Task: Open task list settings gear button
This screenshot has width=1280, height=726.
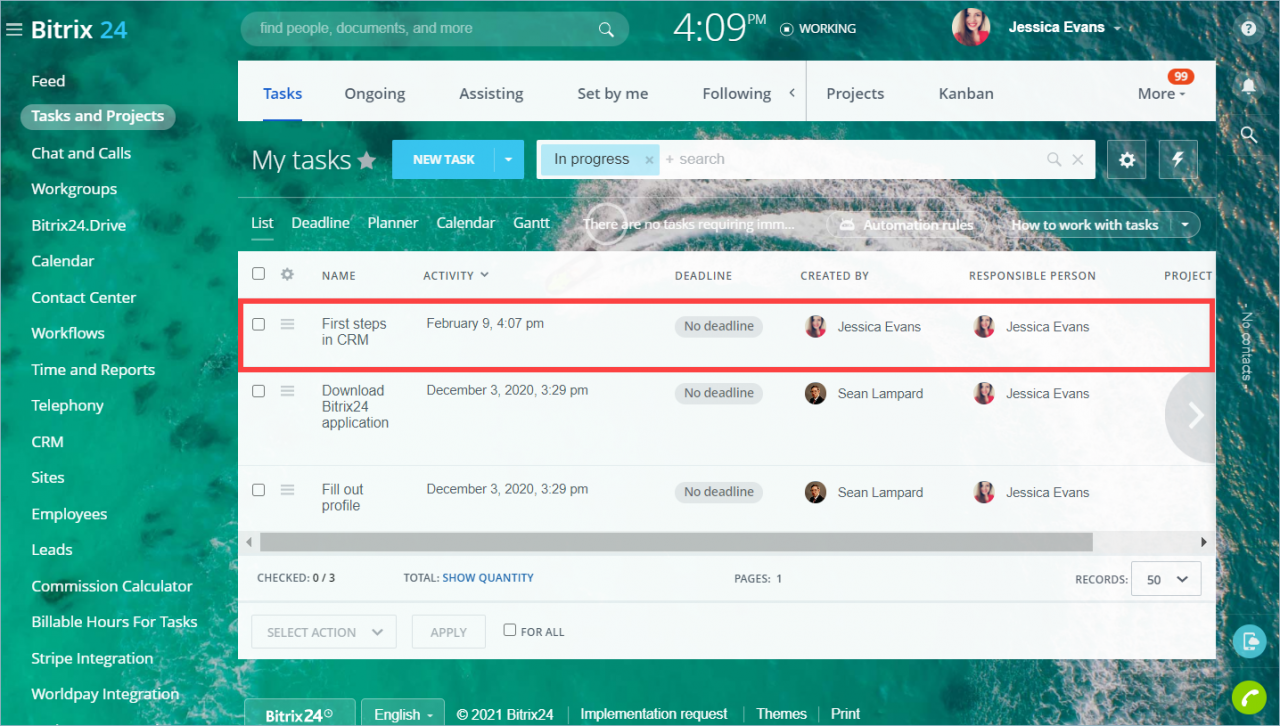Action: coord(1127,159)
